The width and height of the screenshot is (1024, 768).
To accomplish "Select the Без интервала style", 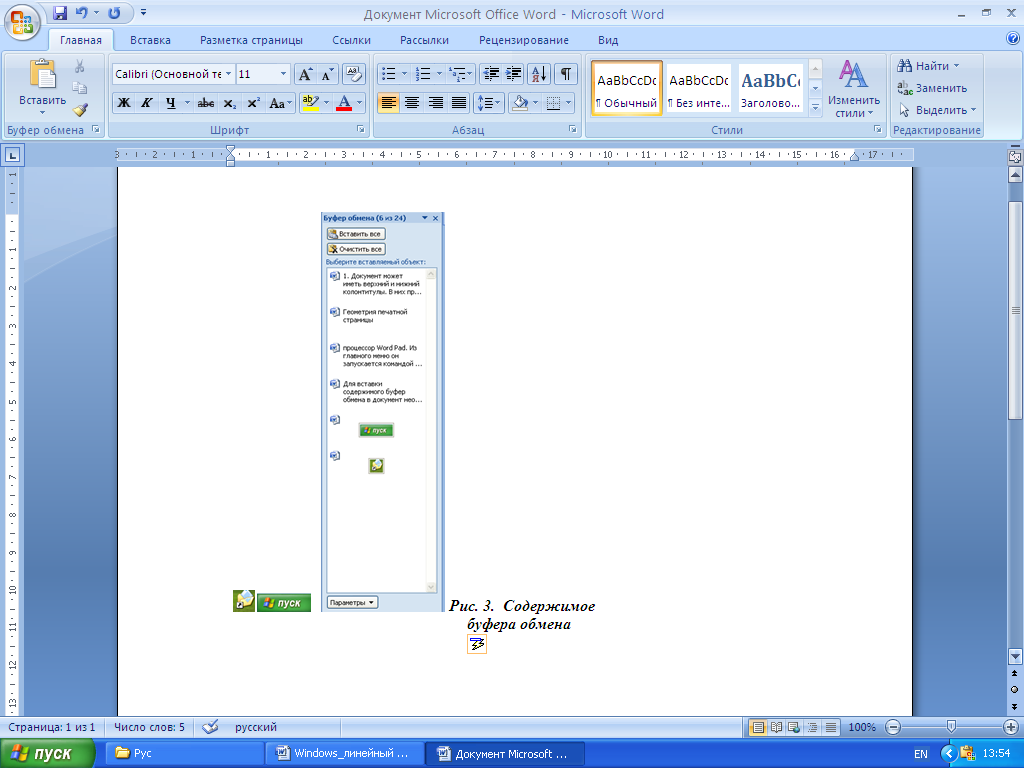I will [699, 88].
